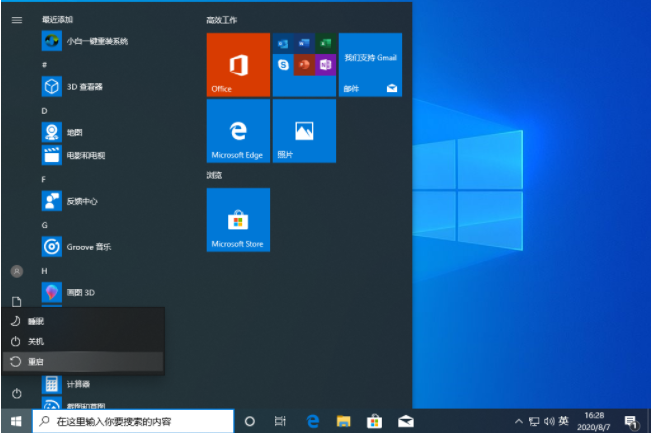Open the Microsoft Store tile

(x=238, y=219)
